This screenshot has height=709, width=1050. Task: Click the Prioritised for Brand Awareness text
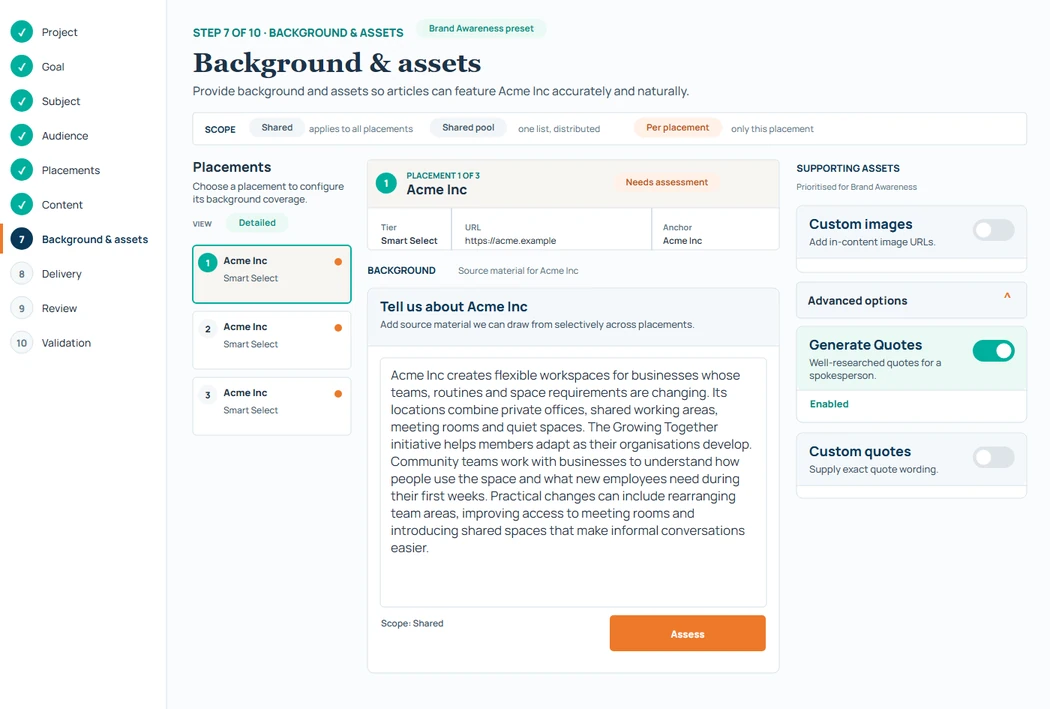[x=856, y=187]
